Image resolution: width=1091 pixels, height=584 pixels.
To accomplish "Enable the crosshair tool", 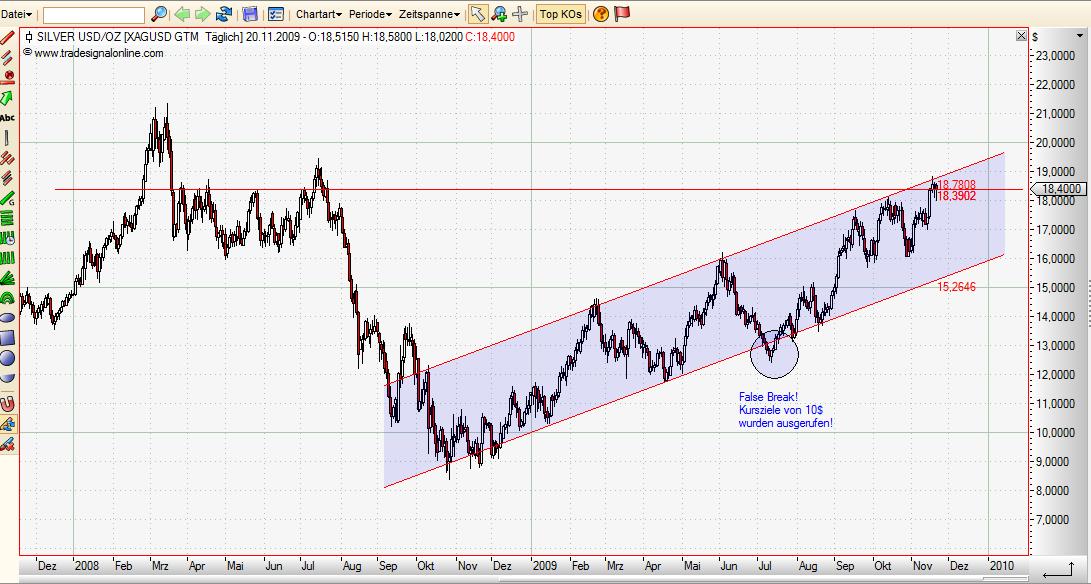I will (520, 13).
